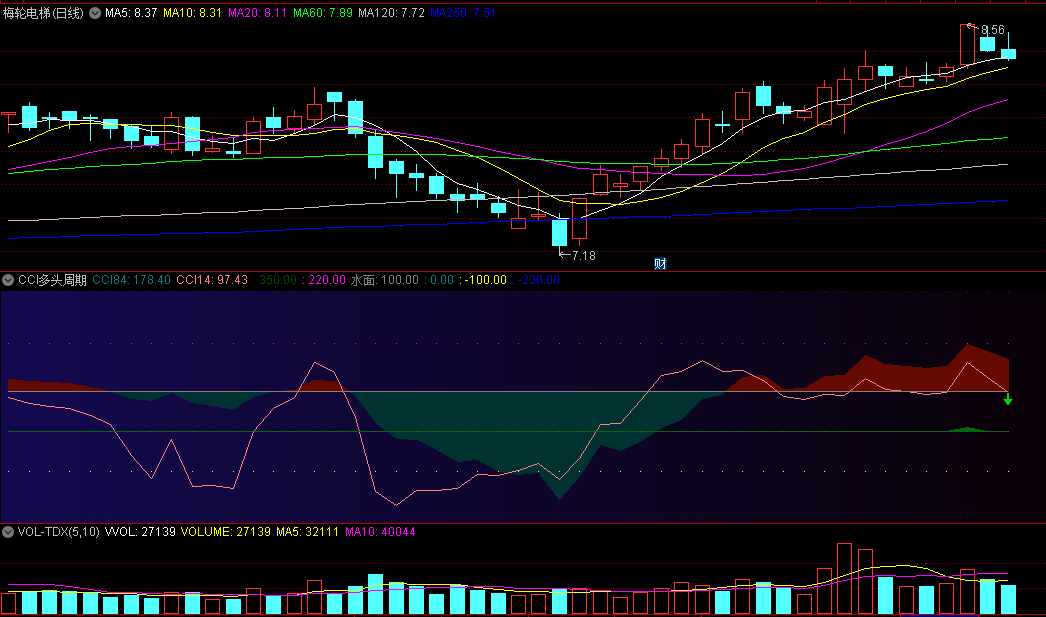Click the 财 financial info marker

point(660,263)
